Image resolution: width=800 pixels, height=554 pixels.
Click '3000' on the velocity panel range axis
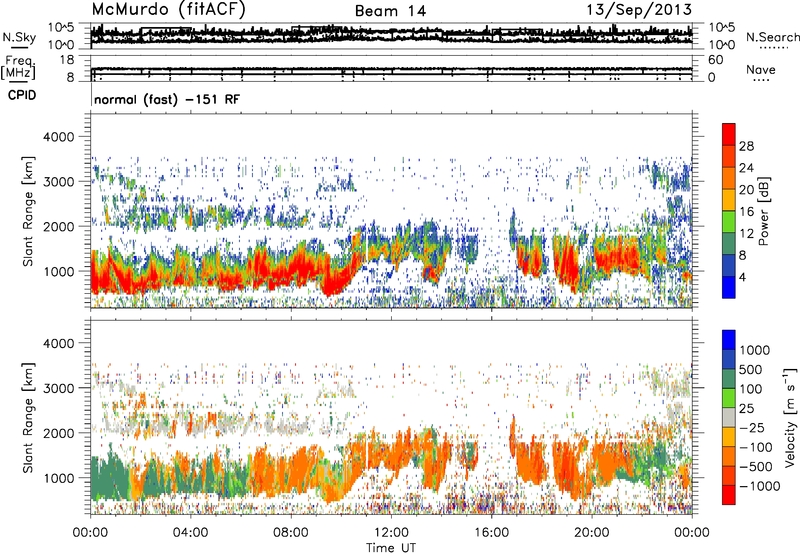point(59,388)
